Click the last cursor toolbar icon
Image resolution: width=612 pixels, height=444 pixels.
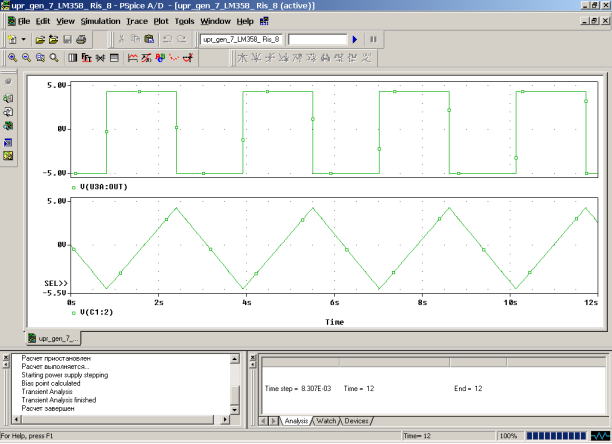pos(366,58)
